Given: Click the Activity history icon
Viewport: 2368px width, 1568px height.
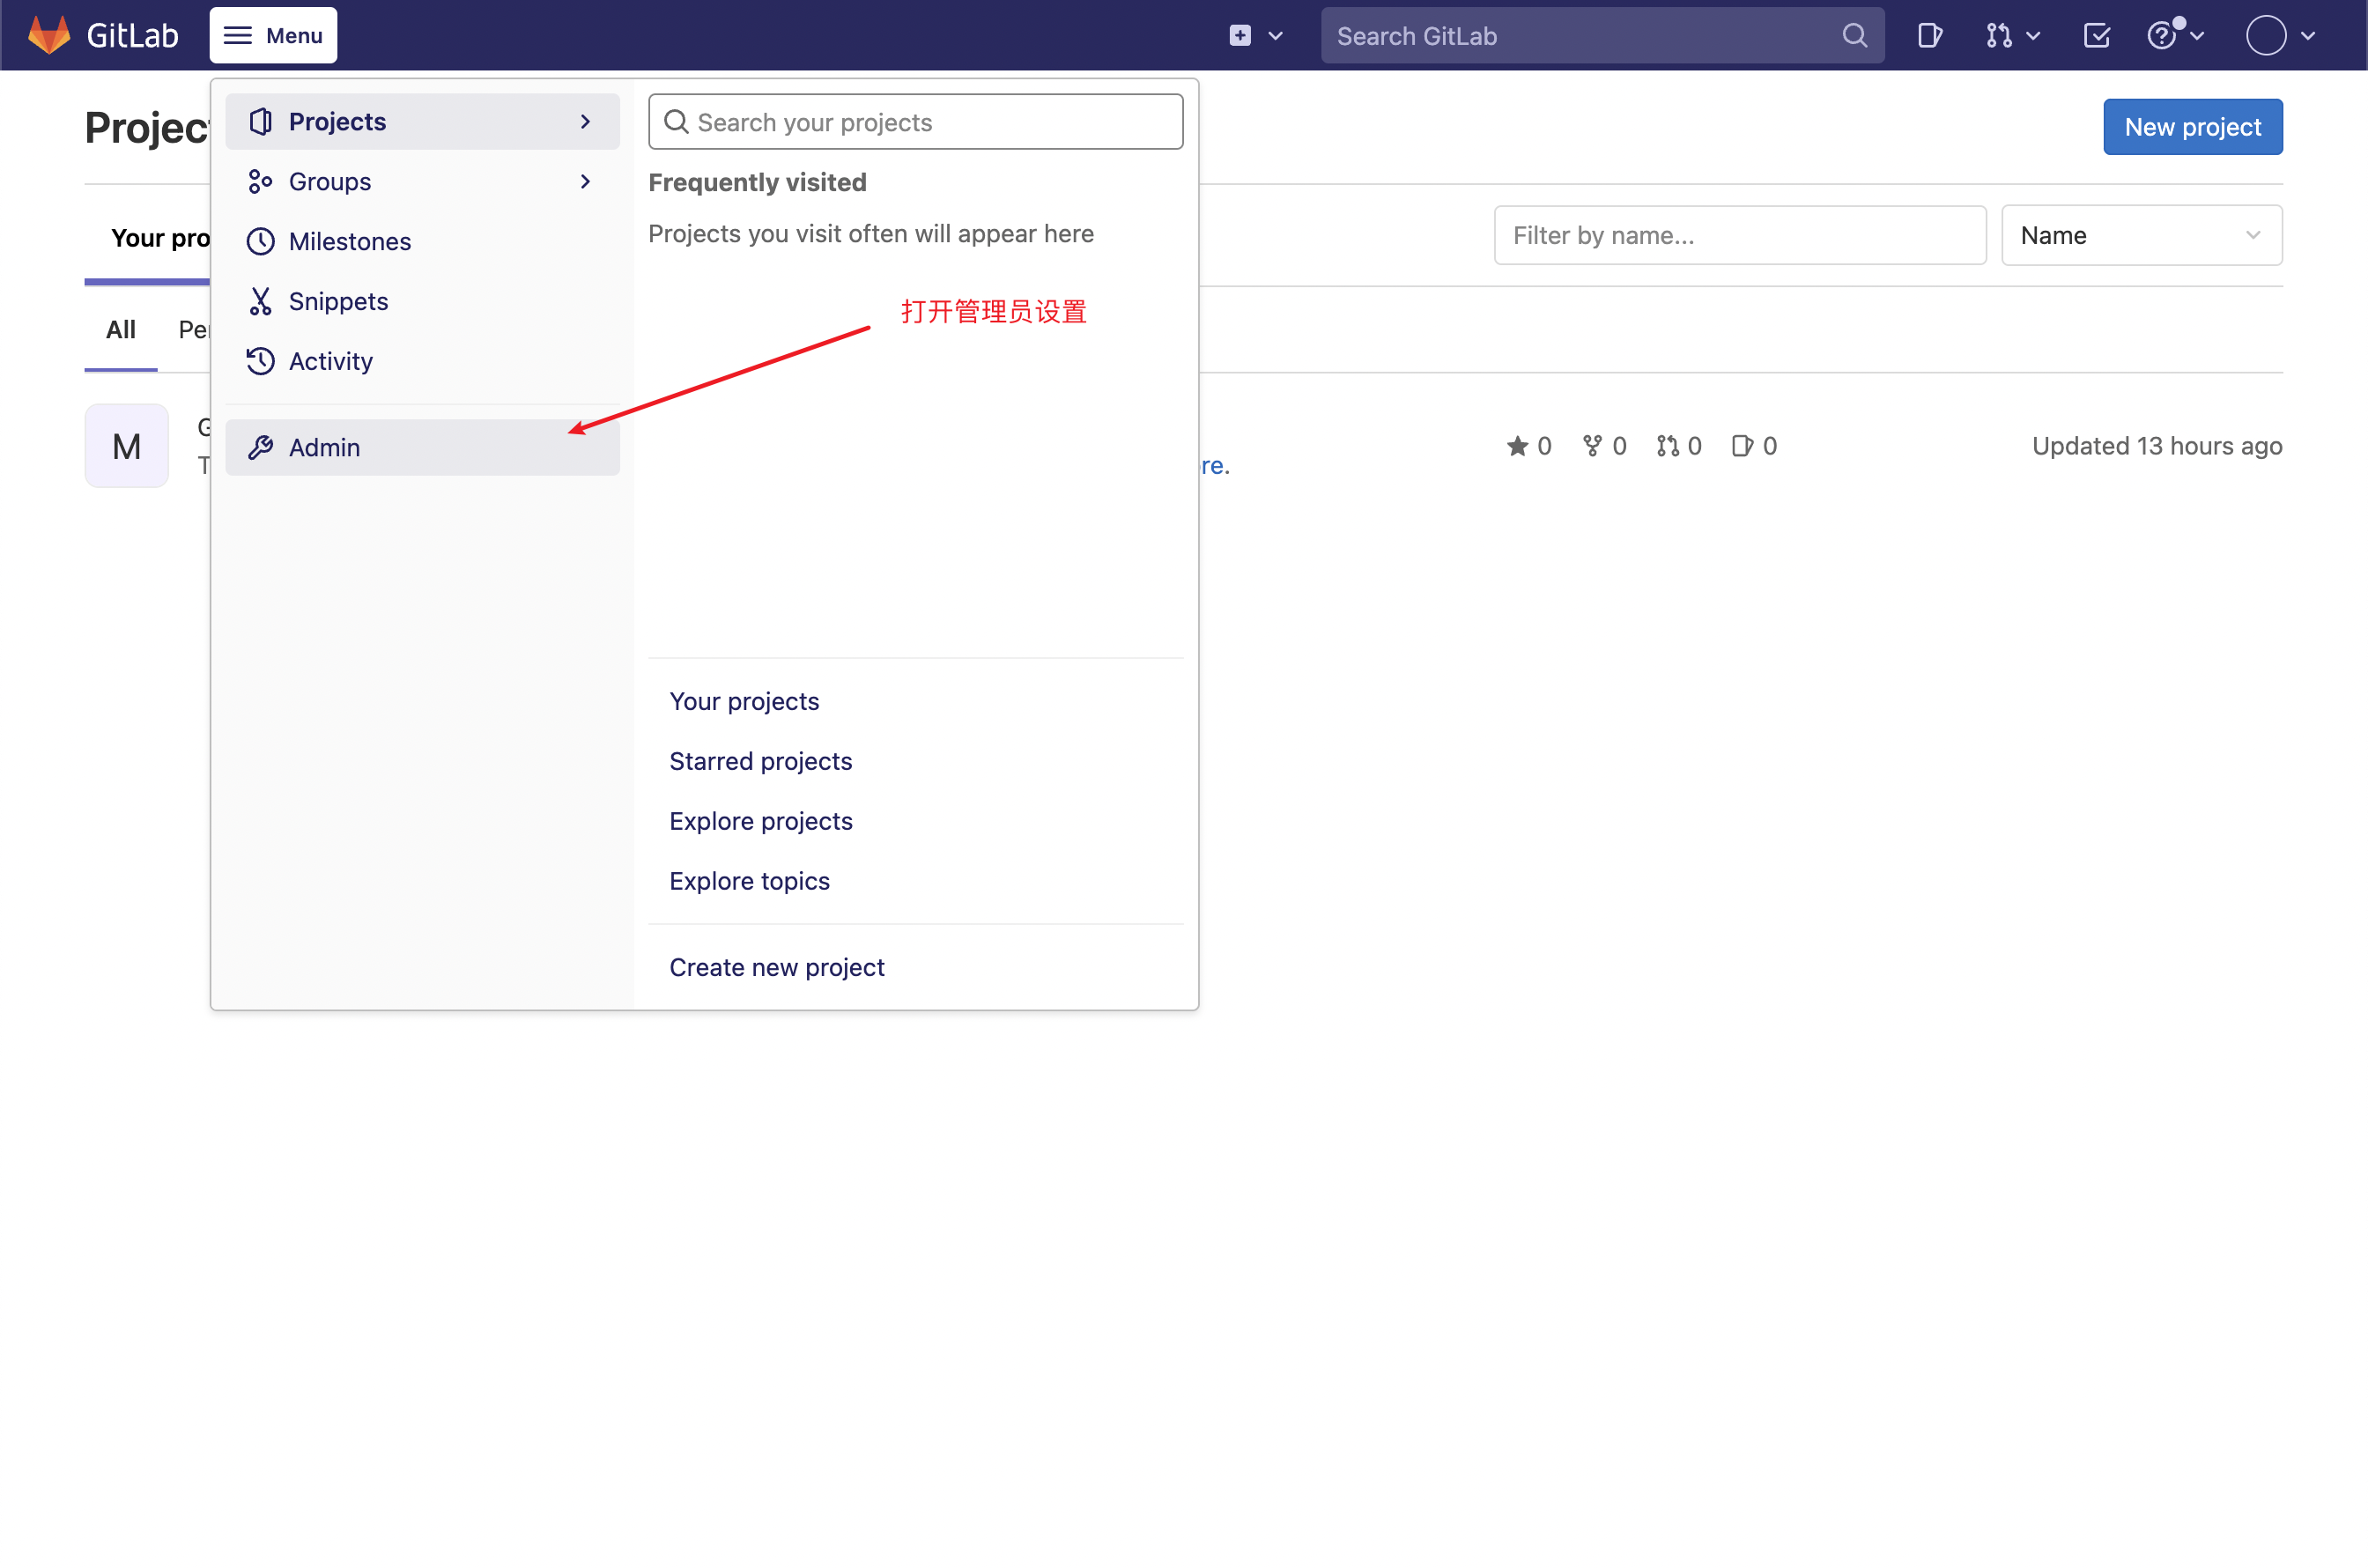Looking at the screenshot, I should click(x=259, y=360).
